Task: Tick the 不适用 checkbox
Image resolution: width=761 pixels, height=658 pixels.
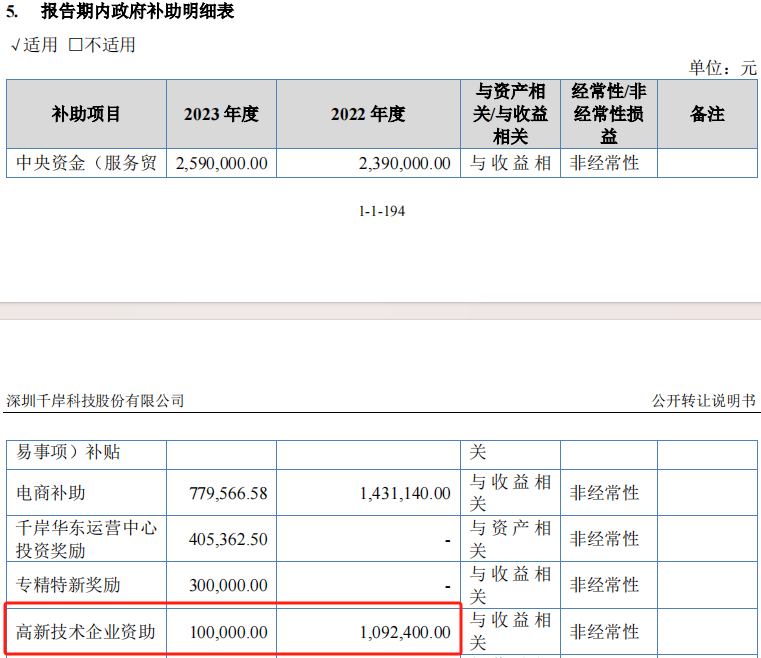Action: (75, 45)
